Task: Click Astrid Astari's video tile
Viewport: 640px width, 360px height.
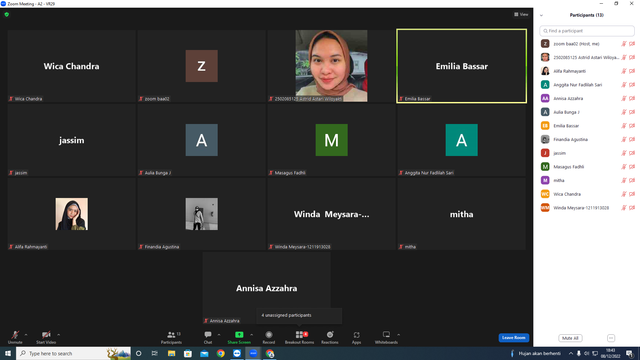Action: (331, 66)
